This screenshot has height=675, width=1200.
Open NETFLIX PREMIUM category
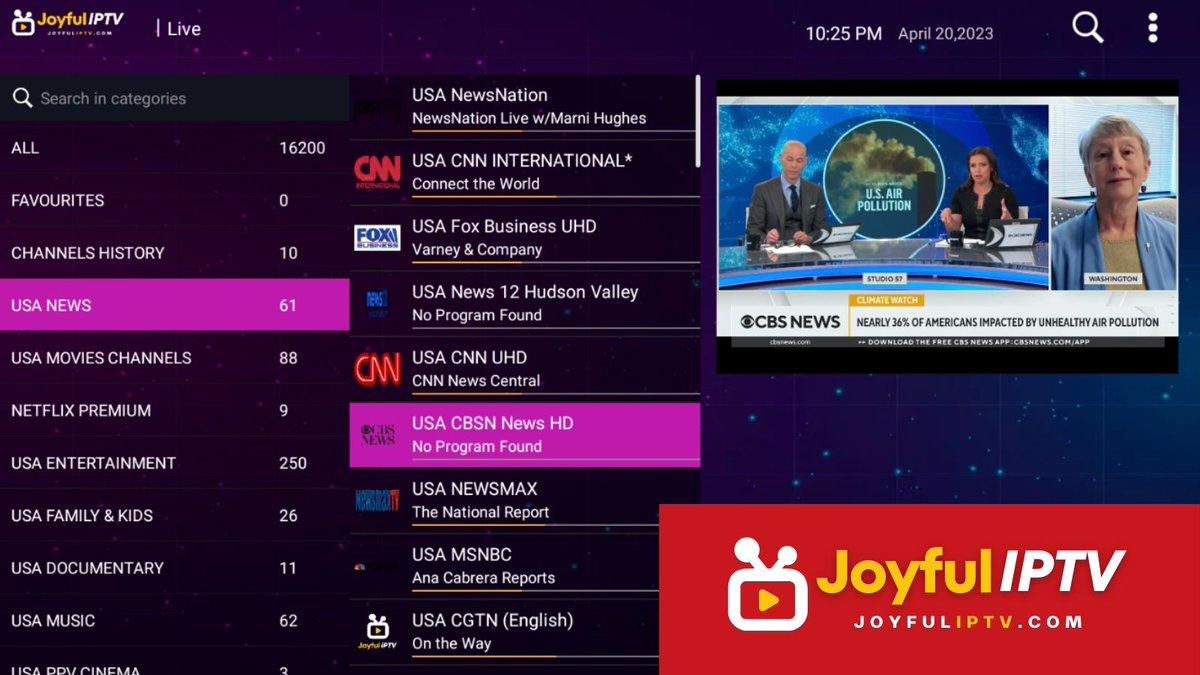[175, 410]
